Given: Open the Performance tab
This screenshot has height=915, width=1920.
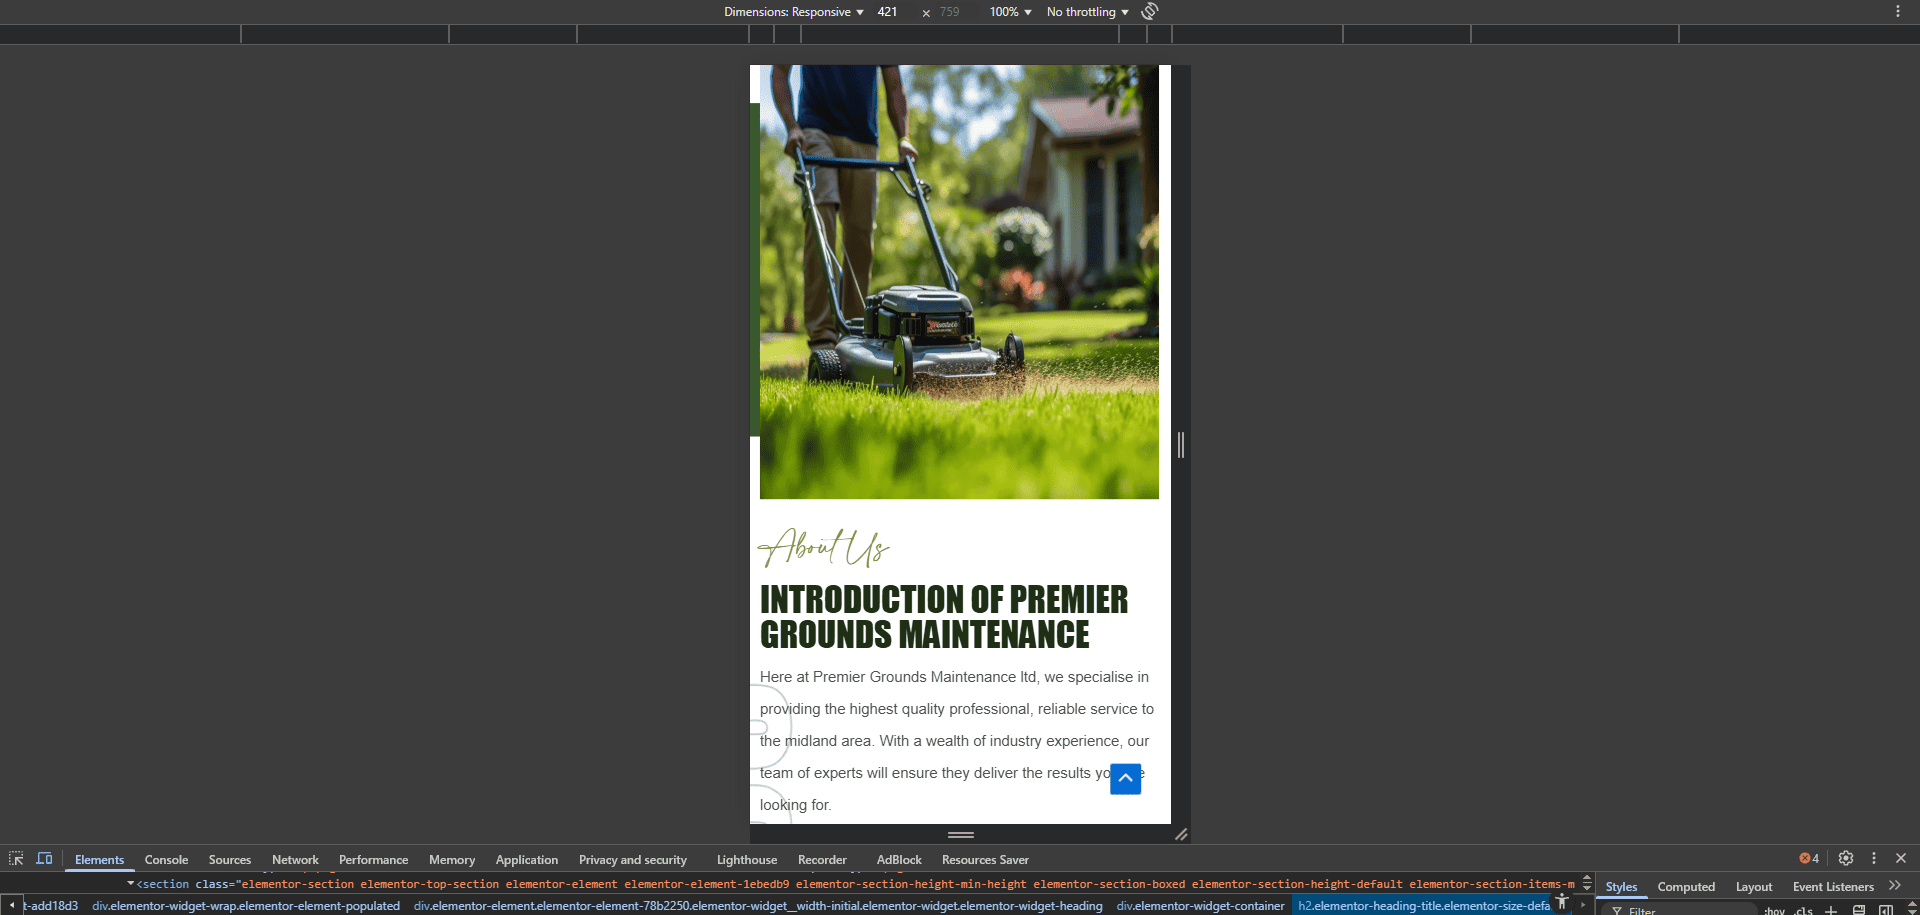Looking at the screenshot, I should pyautogui.click(x=373, y=859).
